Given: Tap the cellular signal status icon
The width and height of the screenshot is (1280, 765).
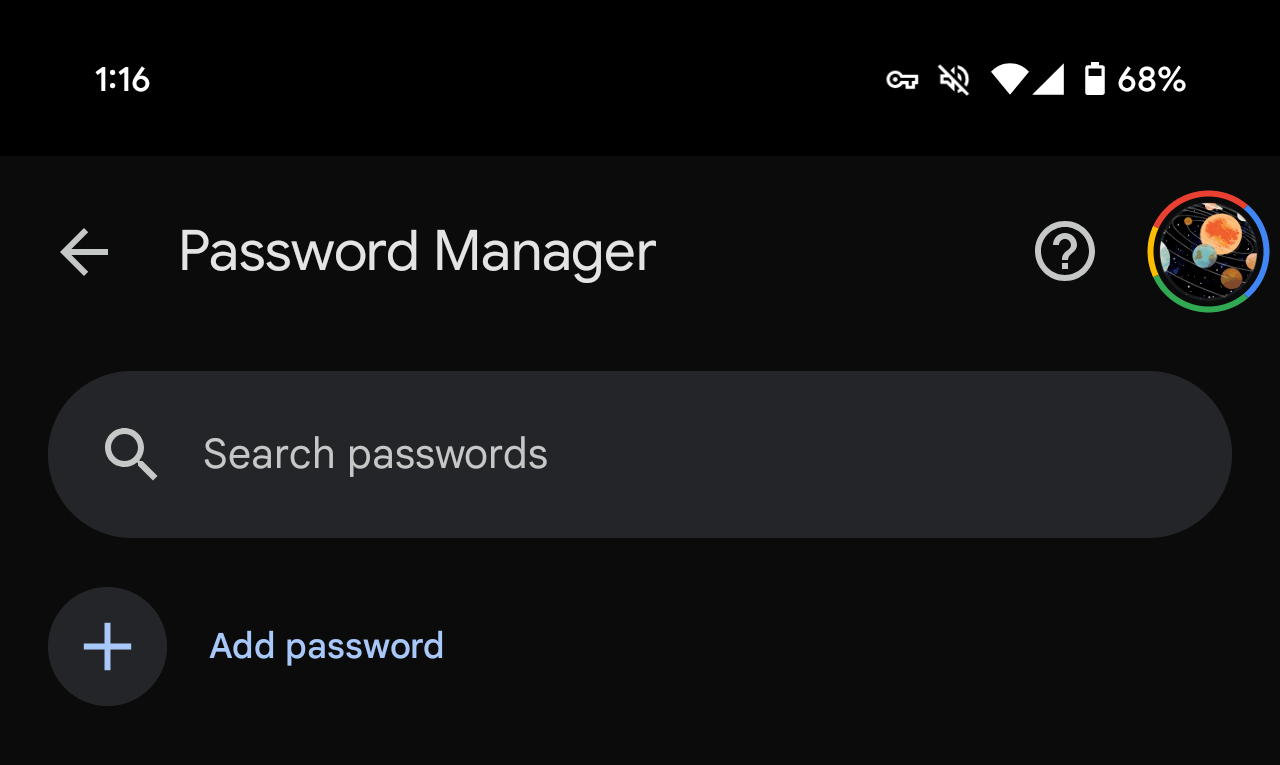Looking at the screenshot, I should (1048, 80).
